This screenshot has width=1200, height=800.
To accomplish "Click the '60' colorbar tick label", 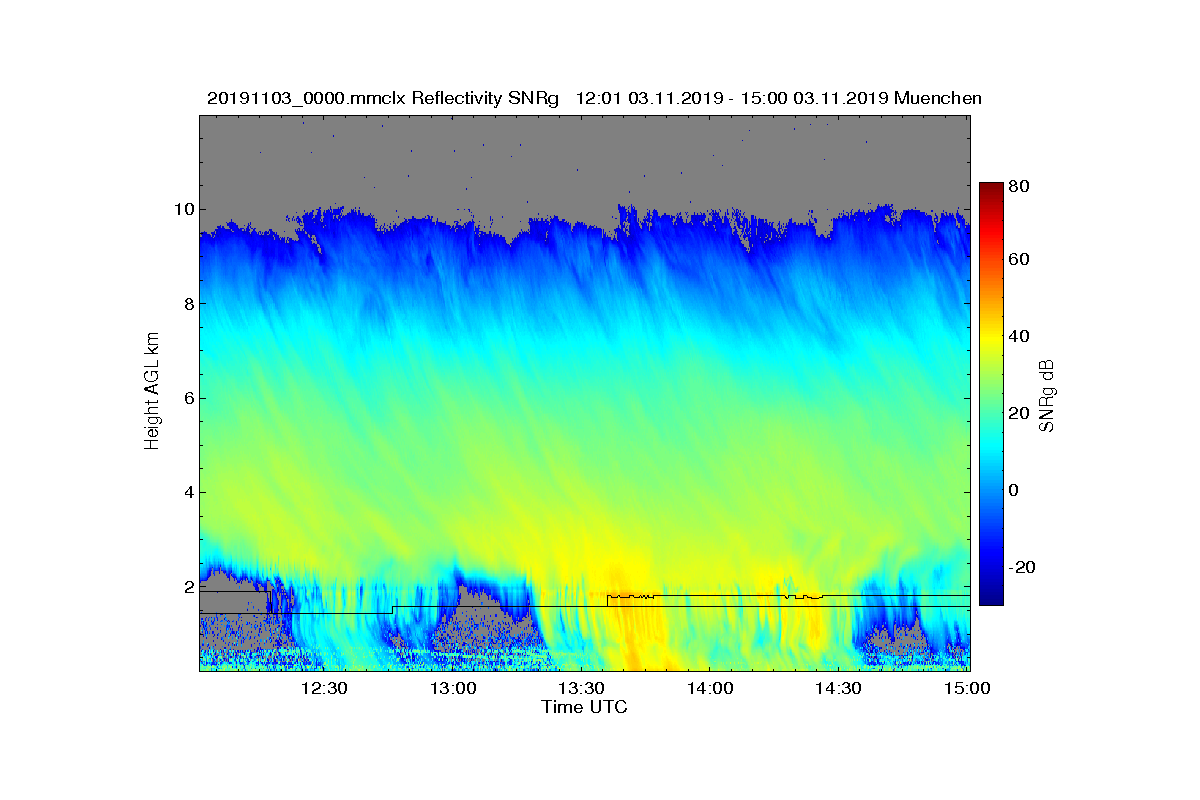I will click(x=1021, y=260).
